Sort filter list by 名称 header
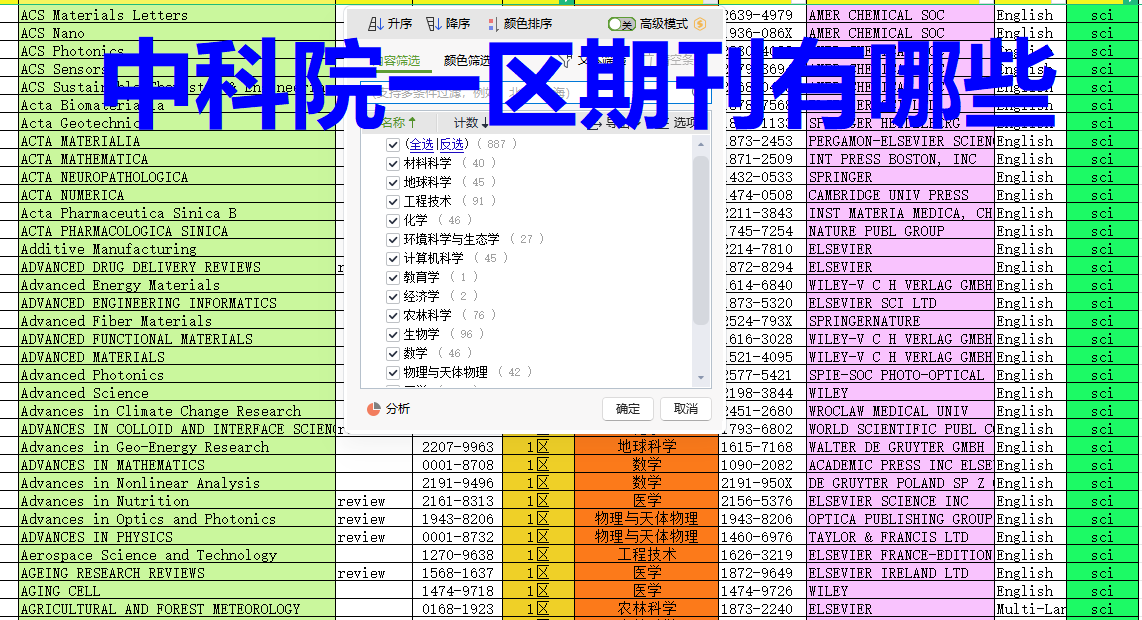The image size is (1142, 620). 398,122
